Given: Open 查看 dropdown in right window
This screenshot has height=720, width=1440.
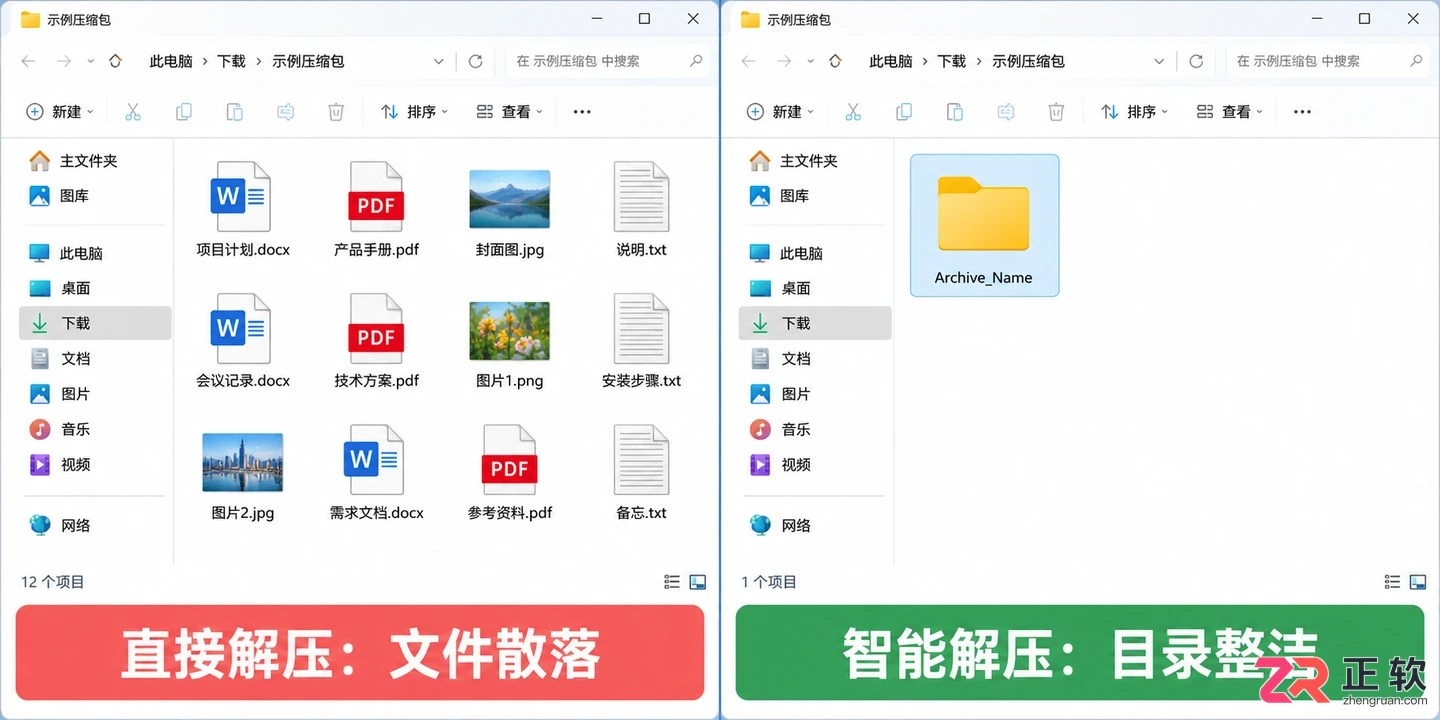Looking at the screenshot, I should coord(1230,112).
